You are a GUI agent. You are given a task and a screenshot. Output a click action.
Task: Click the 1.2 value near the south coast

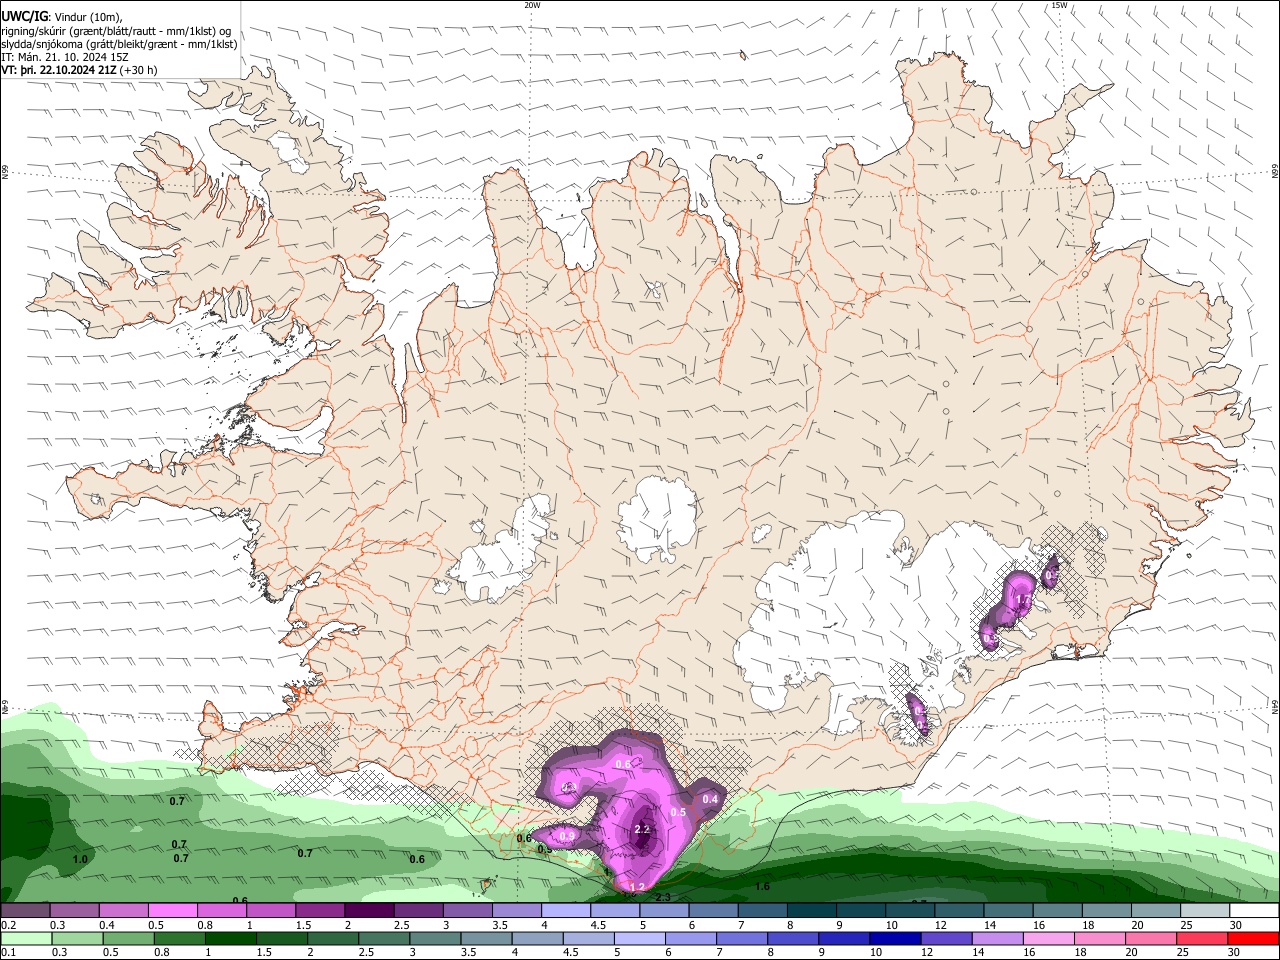(x=637, y=887)
